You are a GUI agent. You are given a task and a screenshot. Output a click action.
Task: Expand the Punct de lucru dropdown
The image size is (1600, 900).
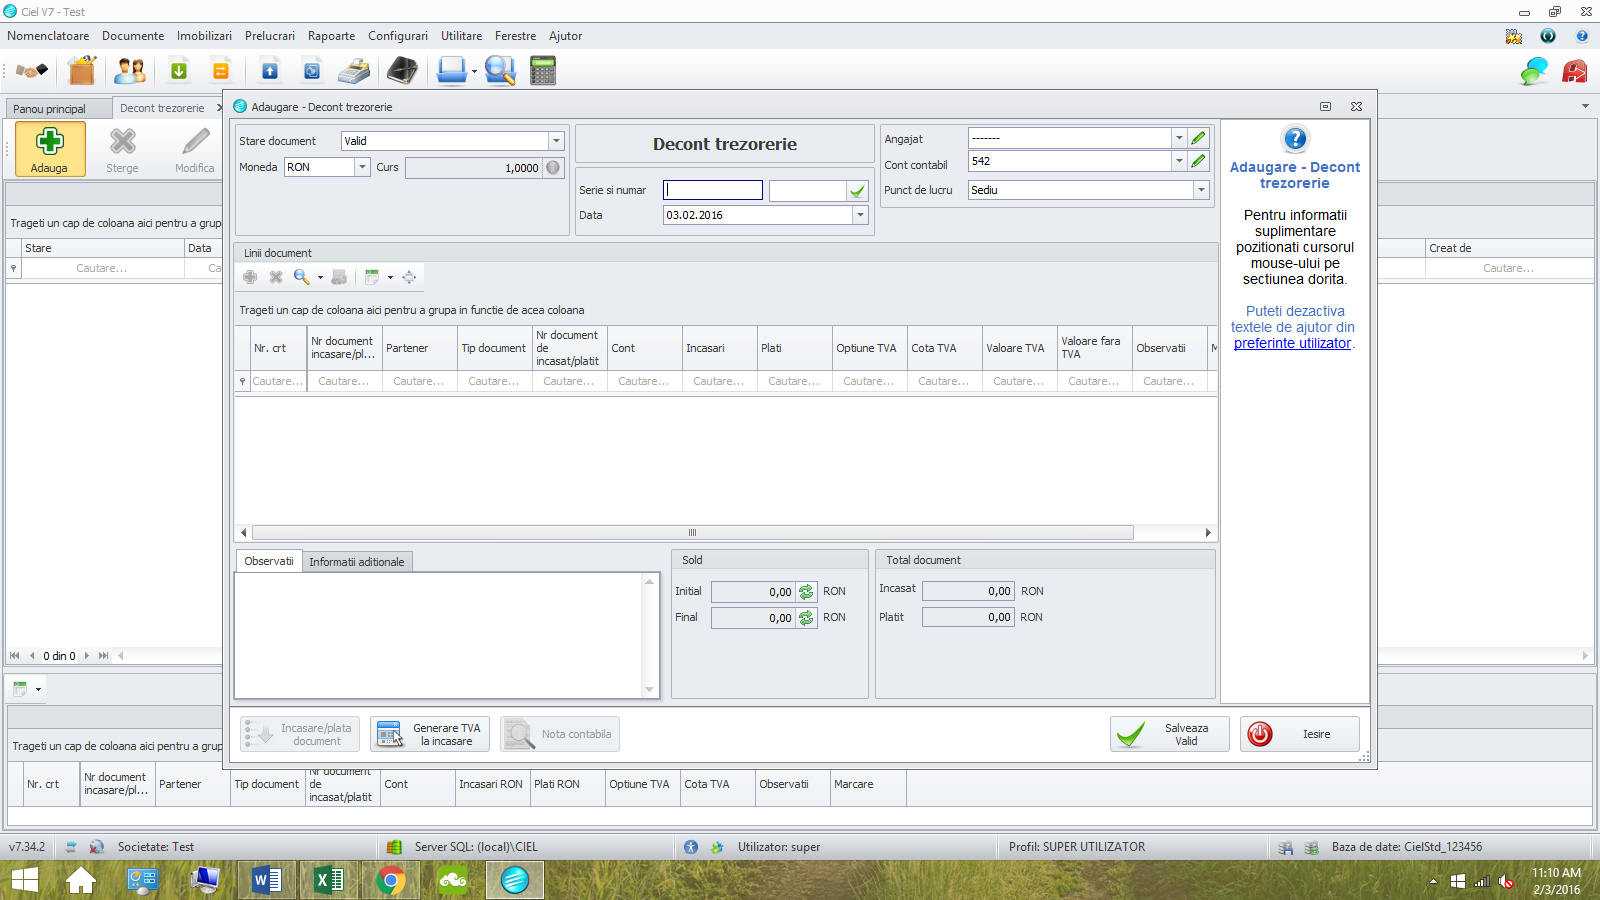coord(1201,190)
